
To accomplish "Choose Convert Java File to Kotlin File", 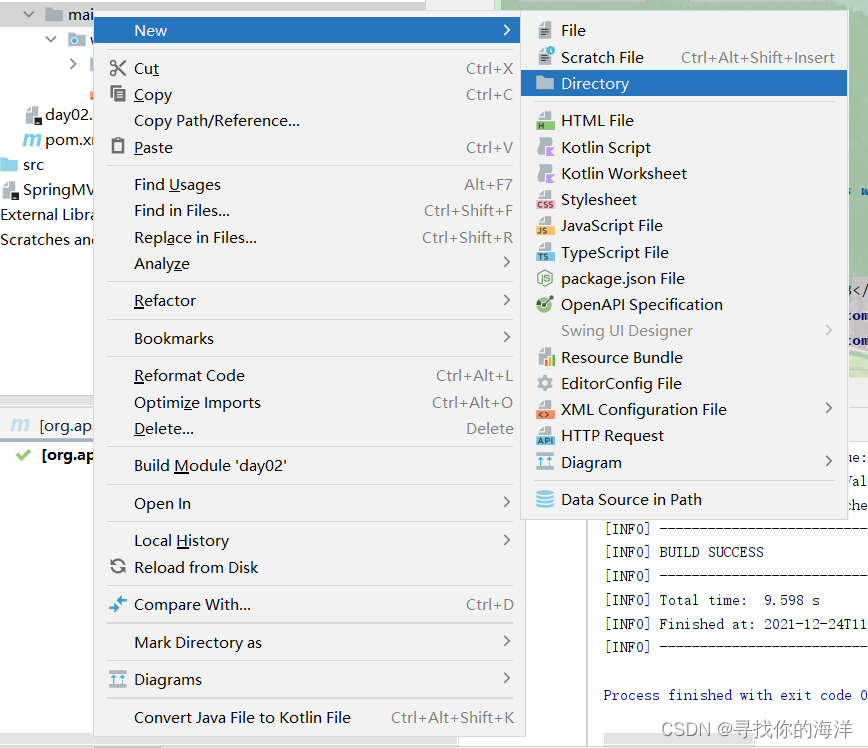I will tap(309, 718).
